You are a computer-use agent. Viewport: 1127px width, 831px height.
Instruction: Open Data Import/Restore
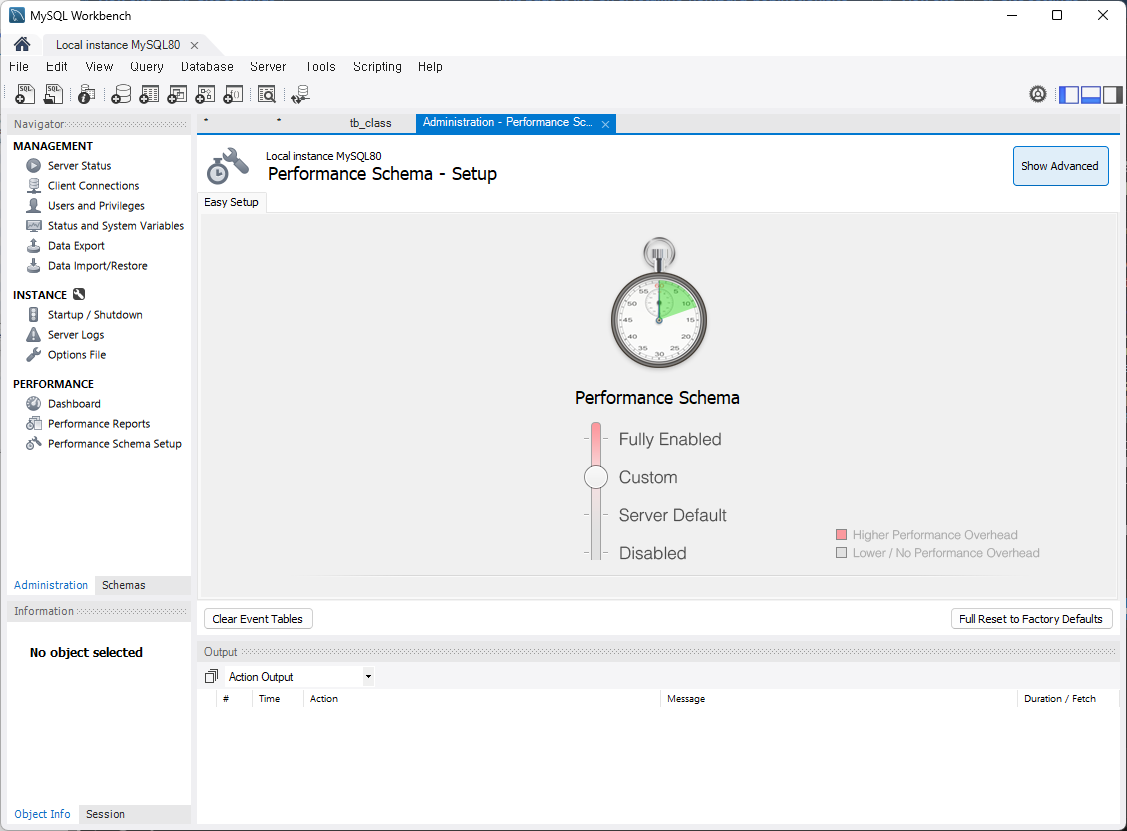point(97,266)
